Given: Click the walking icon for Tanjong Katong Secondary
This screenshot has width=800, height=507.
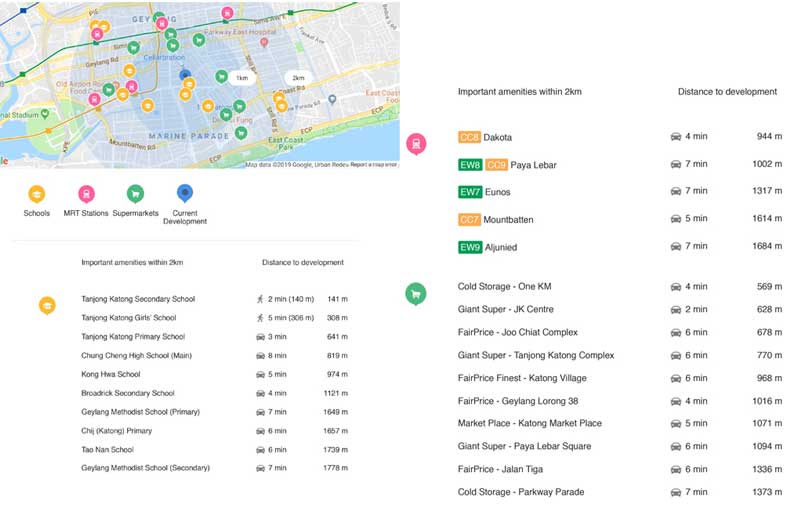Looking at the screenshot, I should pyautogui.click(x=260, y=299).
